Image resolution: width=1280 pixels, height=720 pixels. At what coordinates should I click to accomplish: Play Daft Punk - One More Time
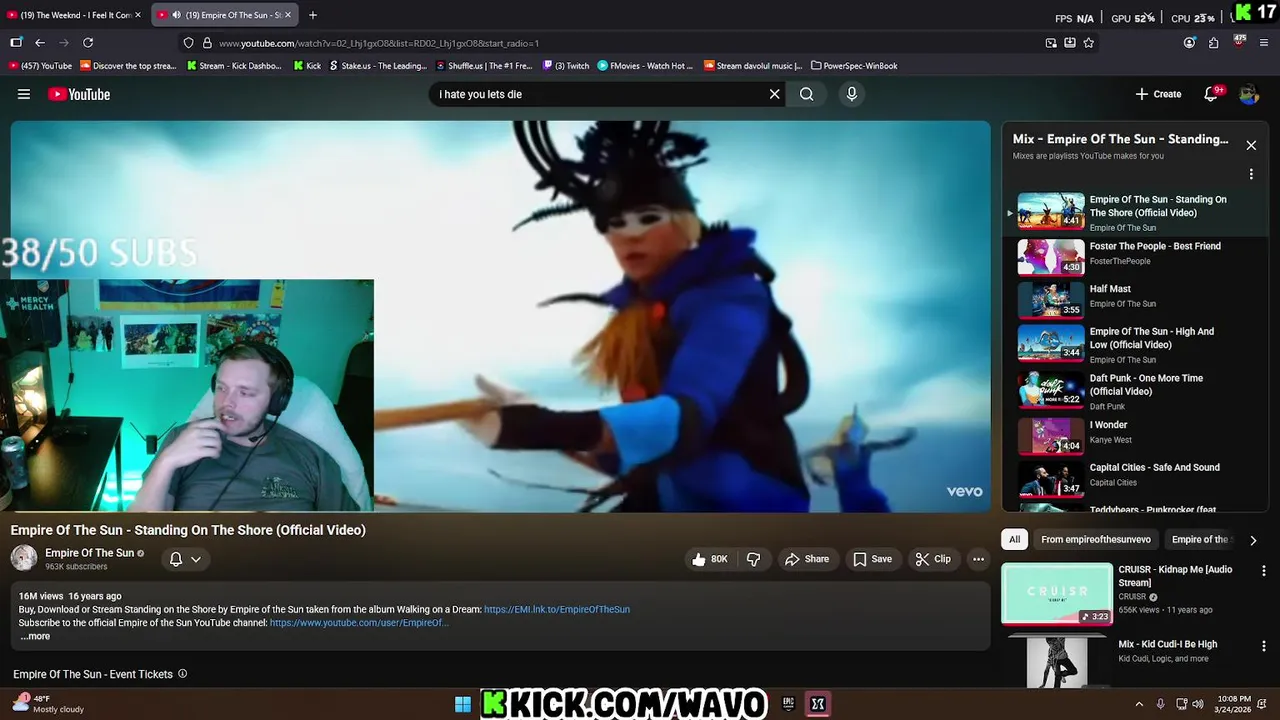point(1135,390)
